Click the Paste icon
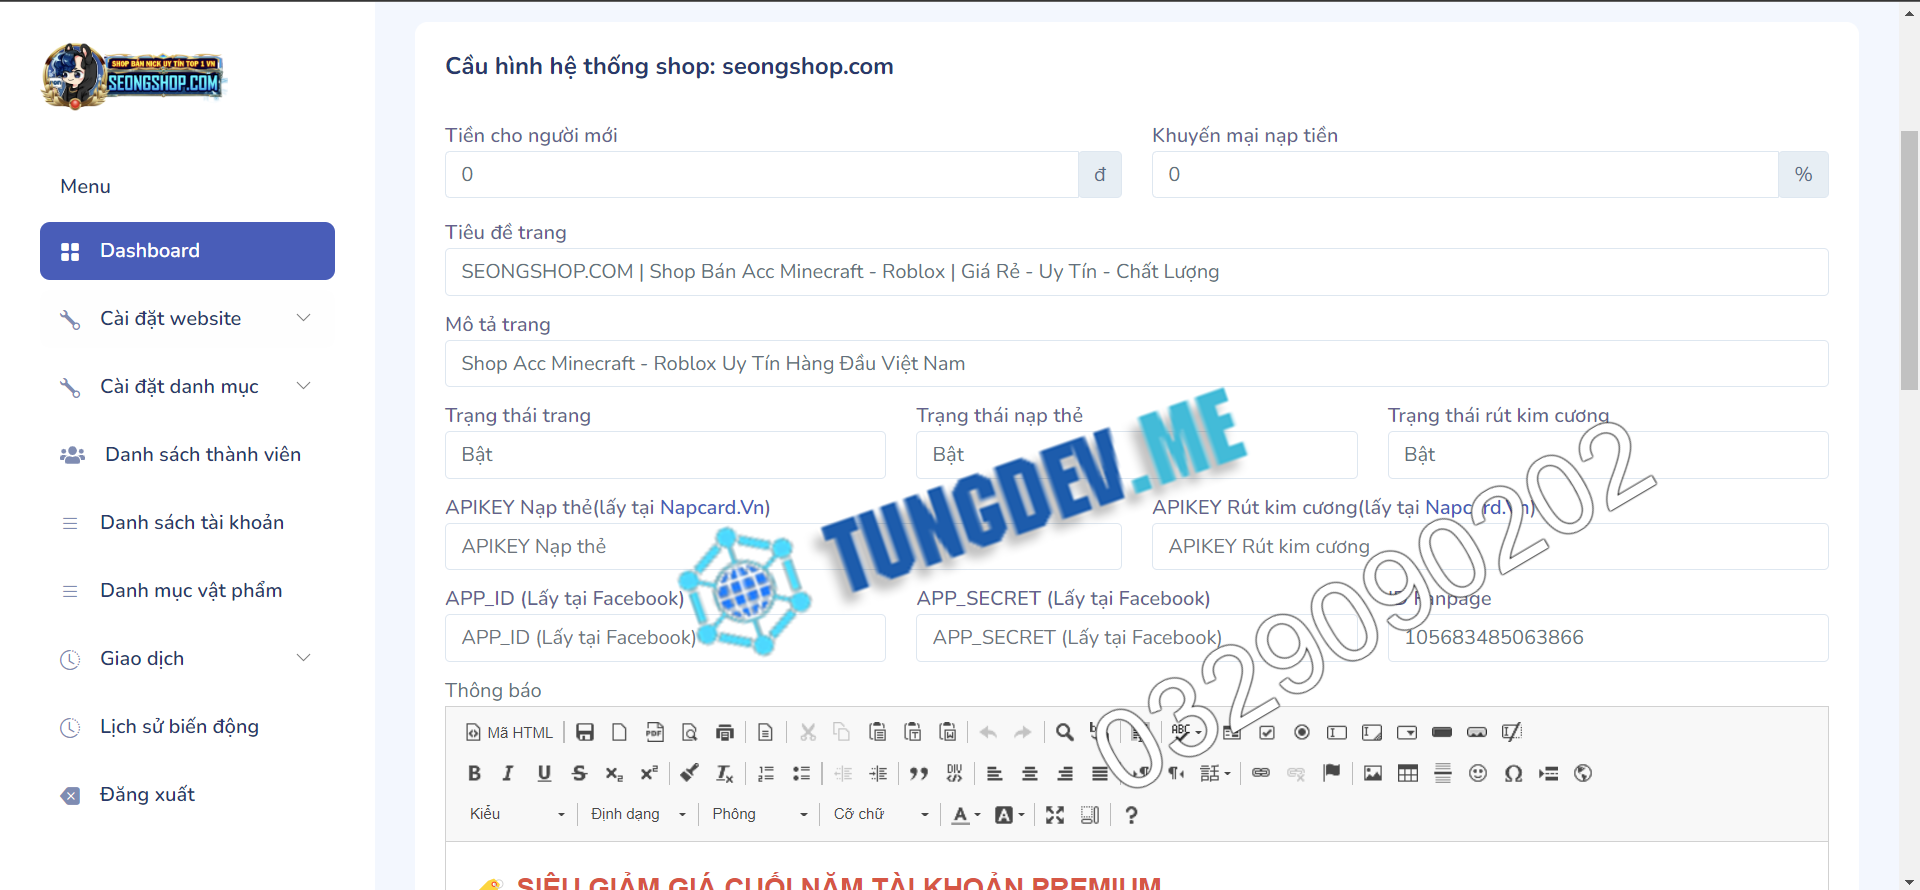The image size is (1920, 890). [877, 732]
